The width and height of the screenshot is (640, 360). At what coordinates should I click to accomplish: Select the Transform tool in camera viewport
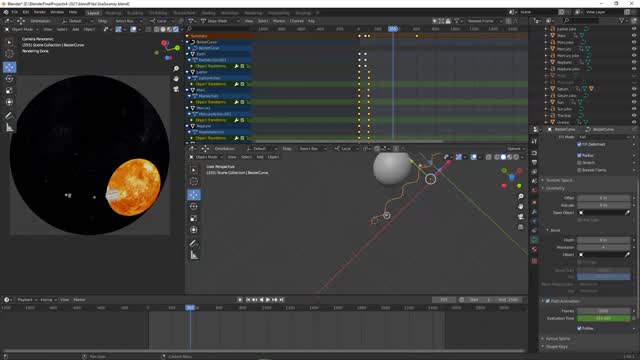pos(9,102)
